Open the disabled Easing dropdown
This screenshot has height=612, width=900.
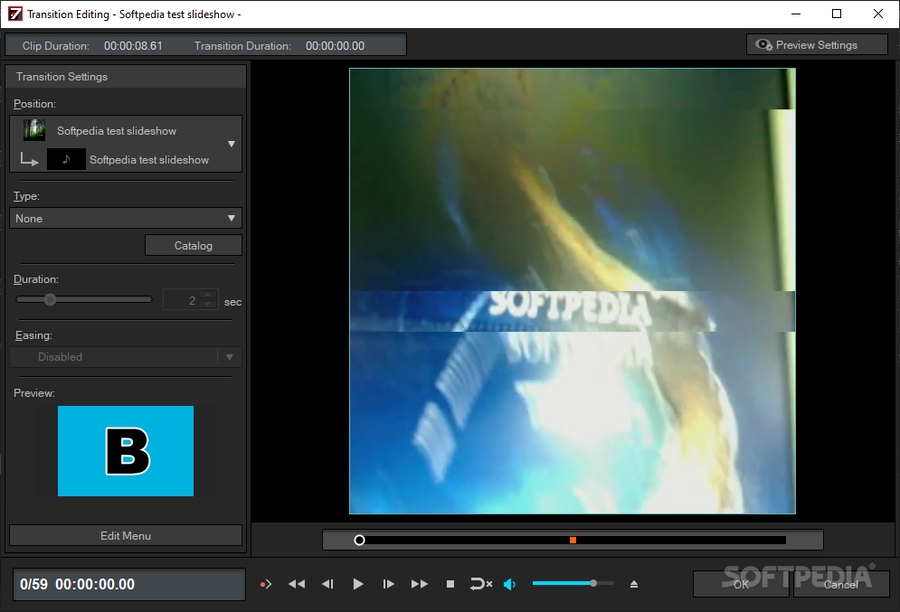(126, 357)
